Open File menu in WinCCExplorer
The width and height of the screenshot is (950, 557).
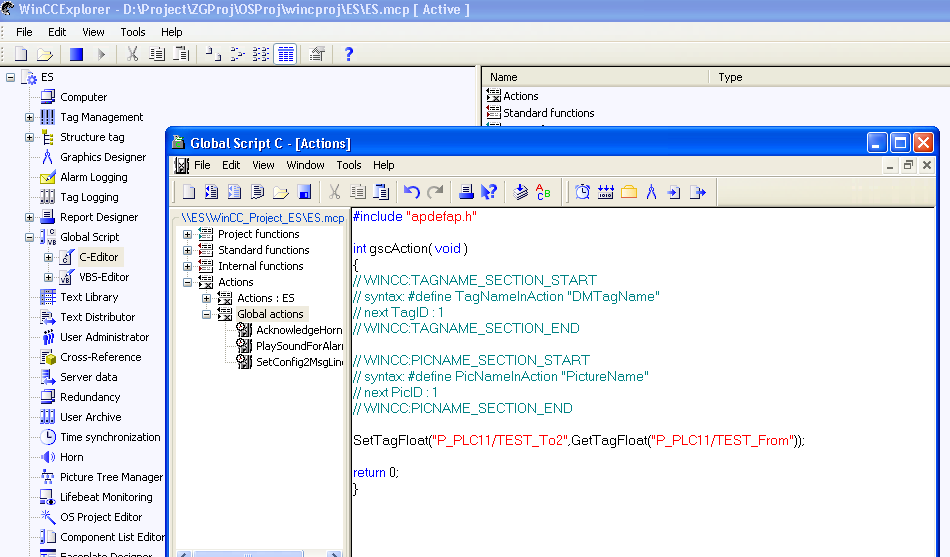coord(24,32)
